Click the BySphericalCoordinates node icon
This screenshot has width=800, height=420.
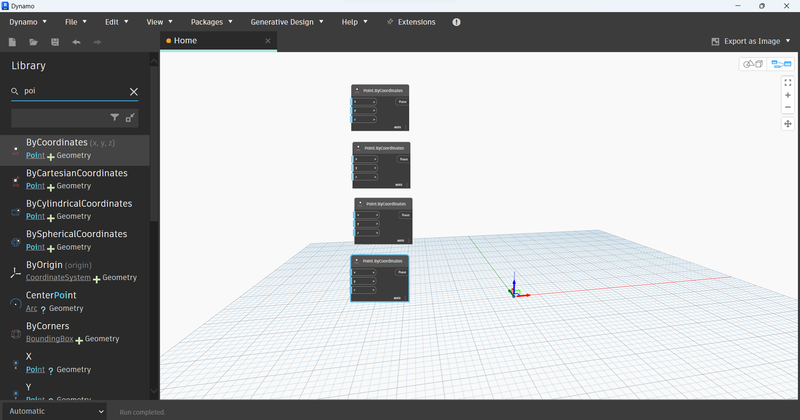tap(15, 242)
